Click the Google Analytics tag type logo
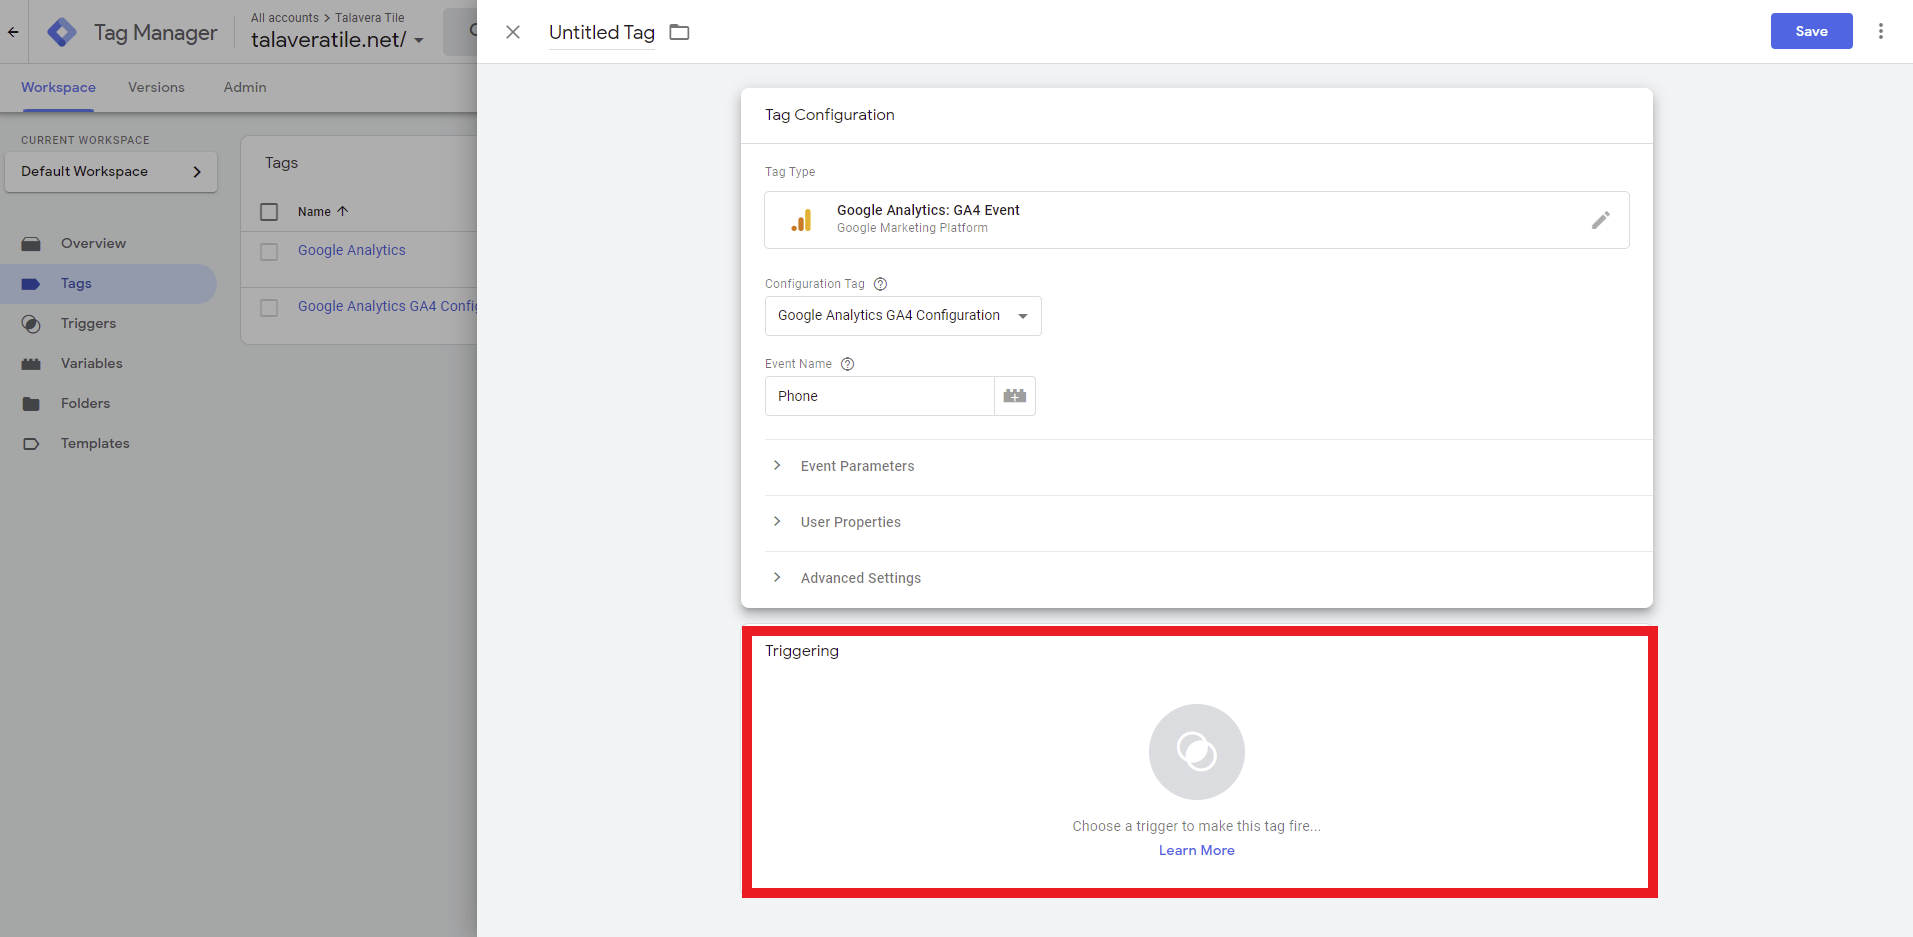This screenshot has height=937, width=1913. pos(801,220)
